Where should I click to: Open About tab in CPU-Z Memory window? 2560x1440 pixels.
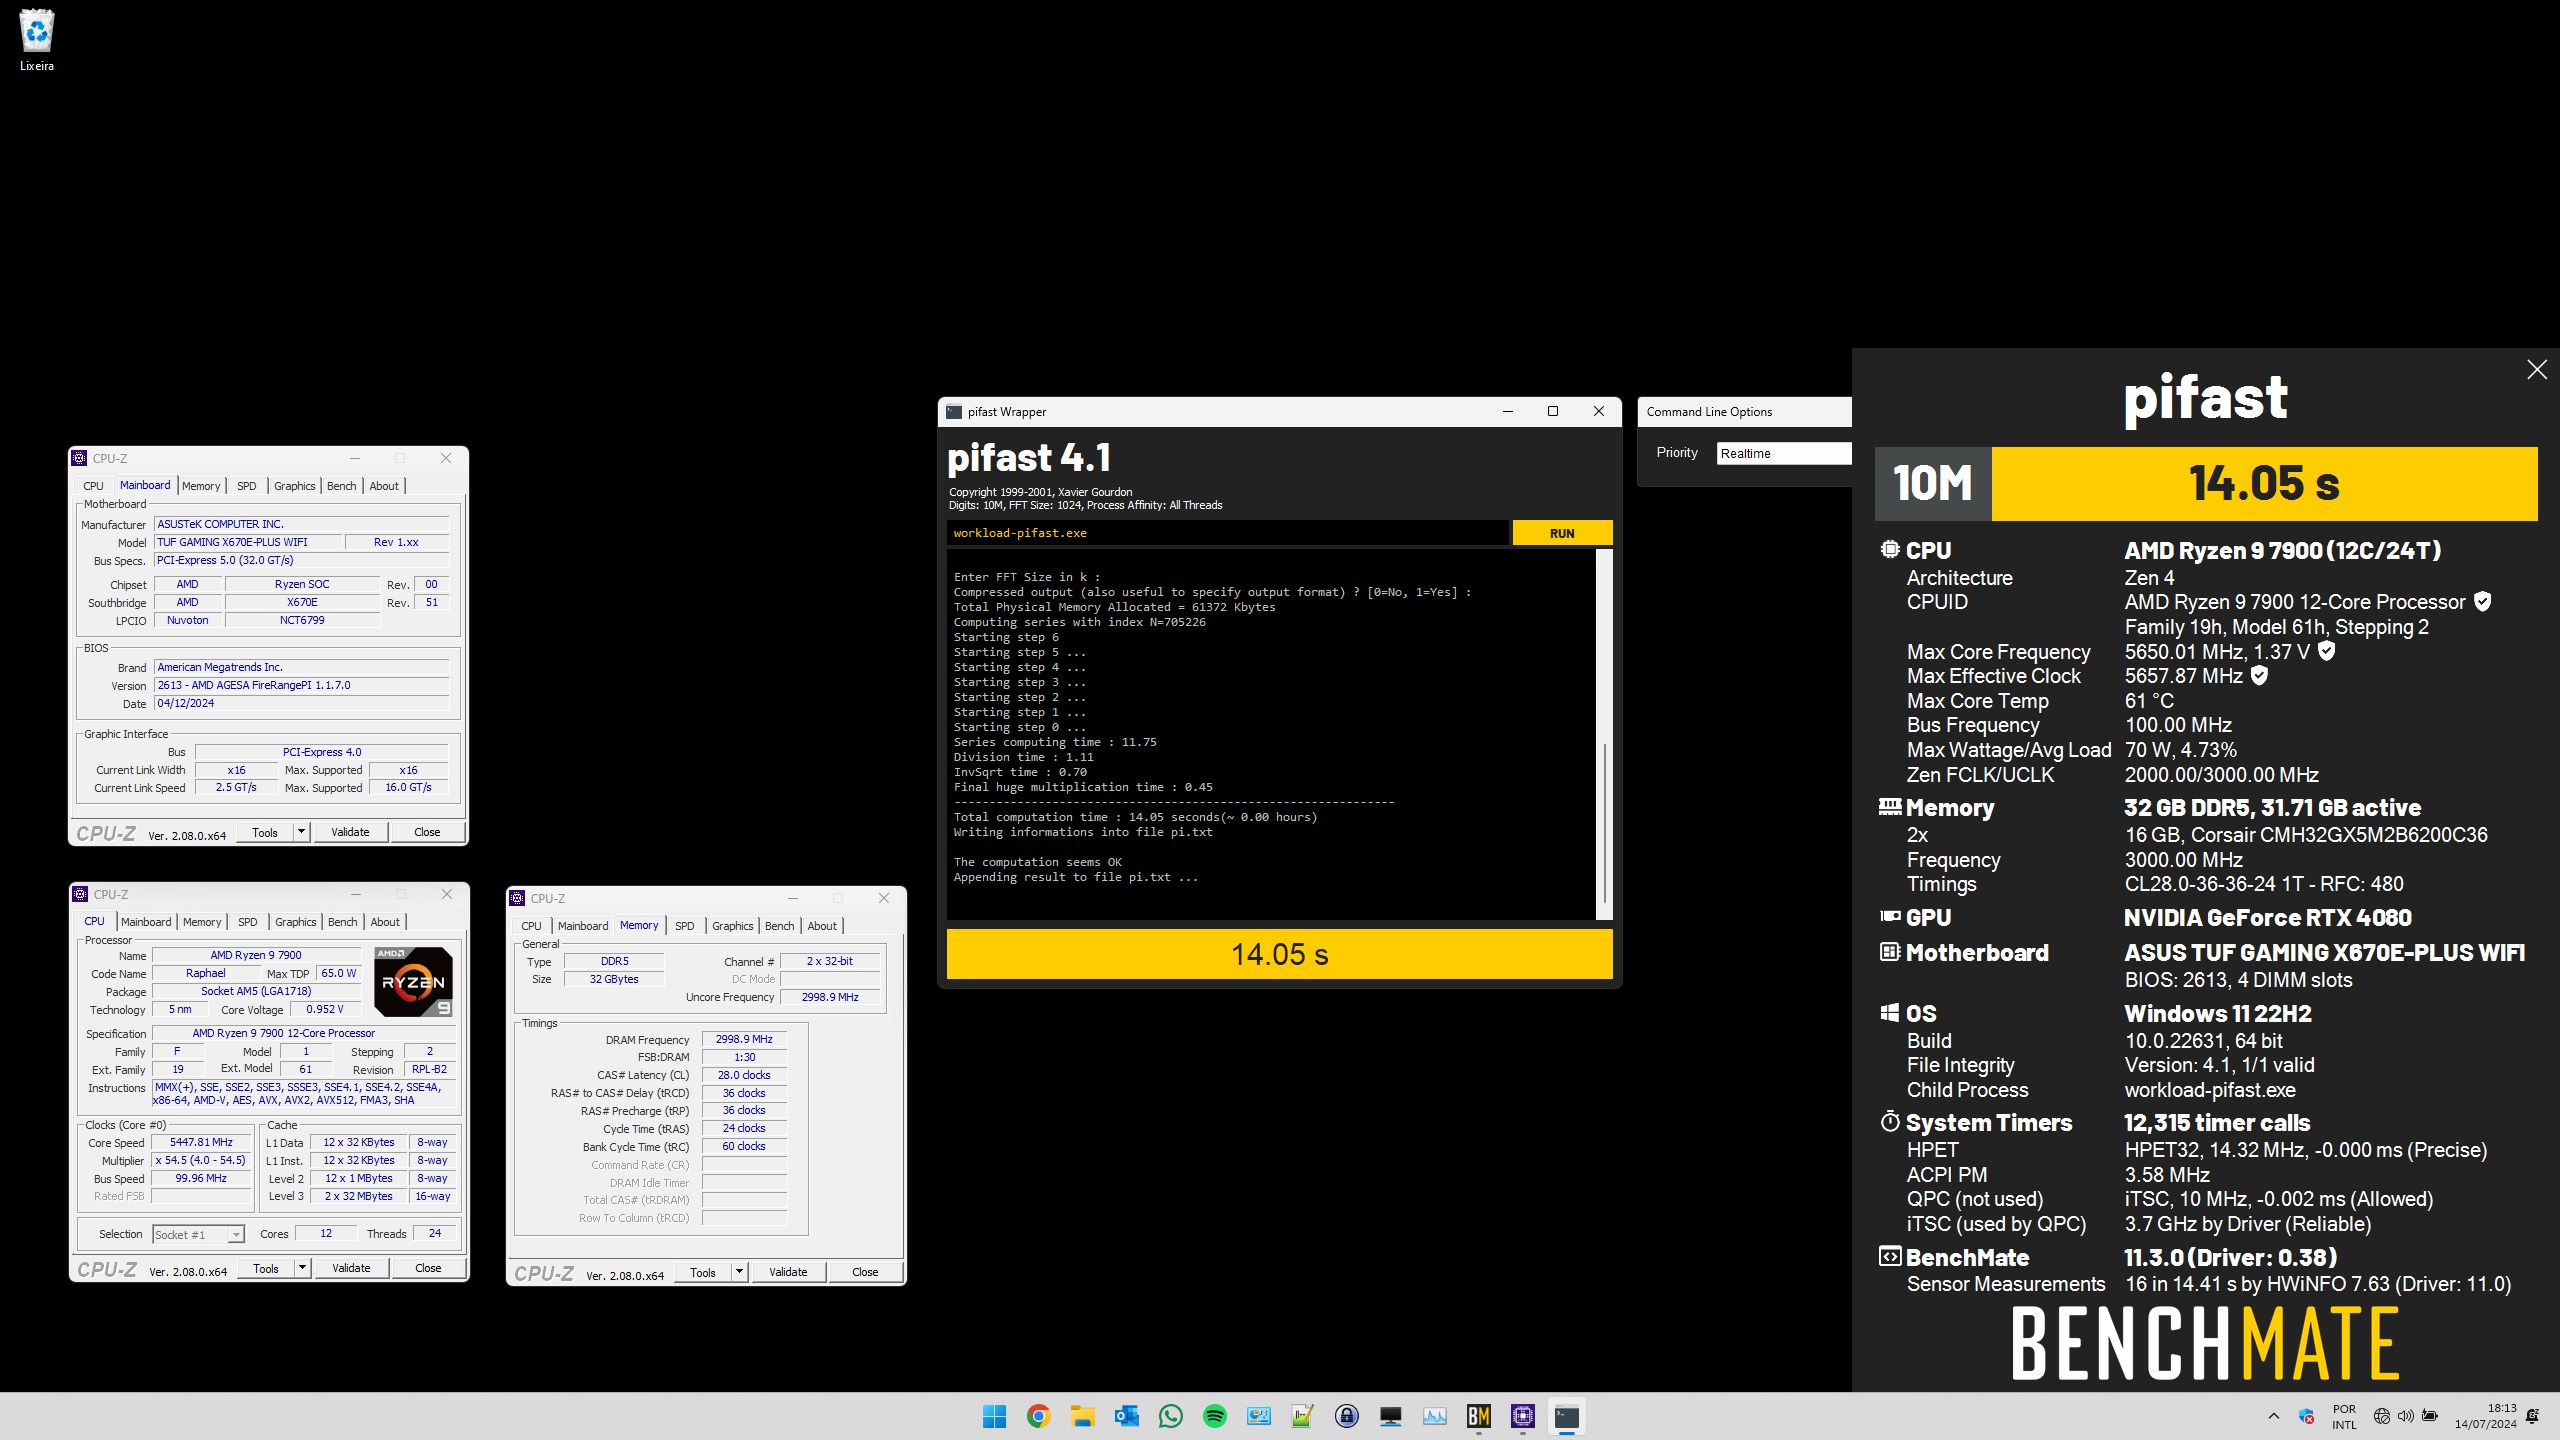822,926
